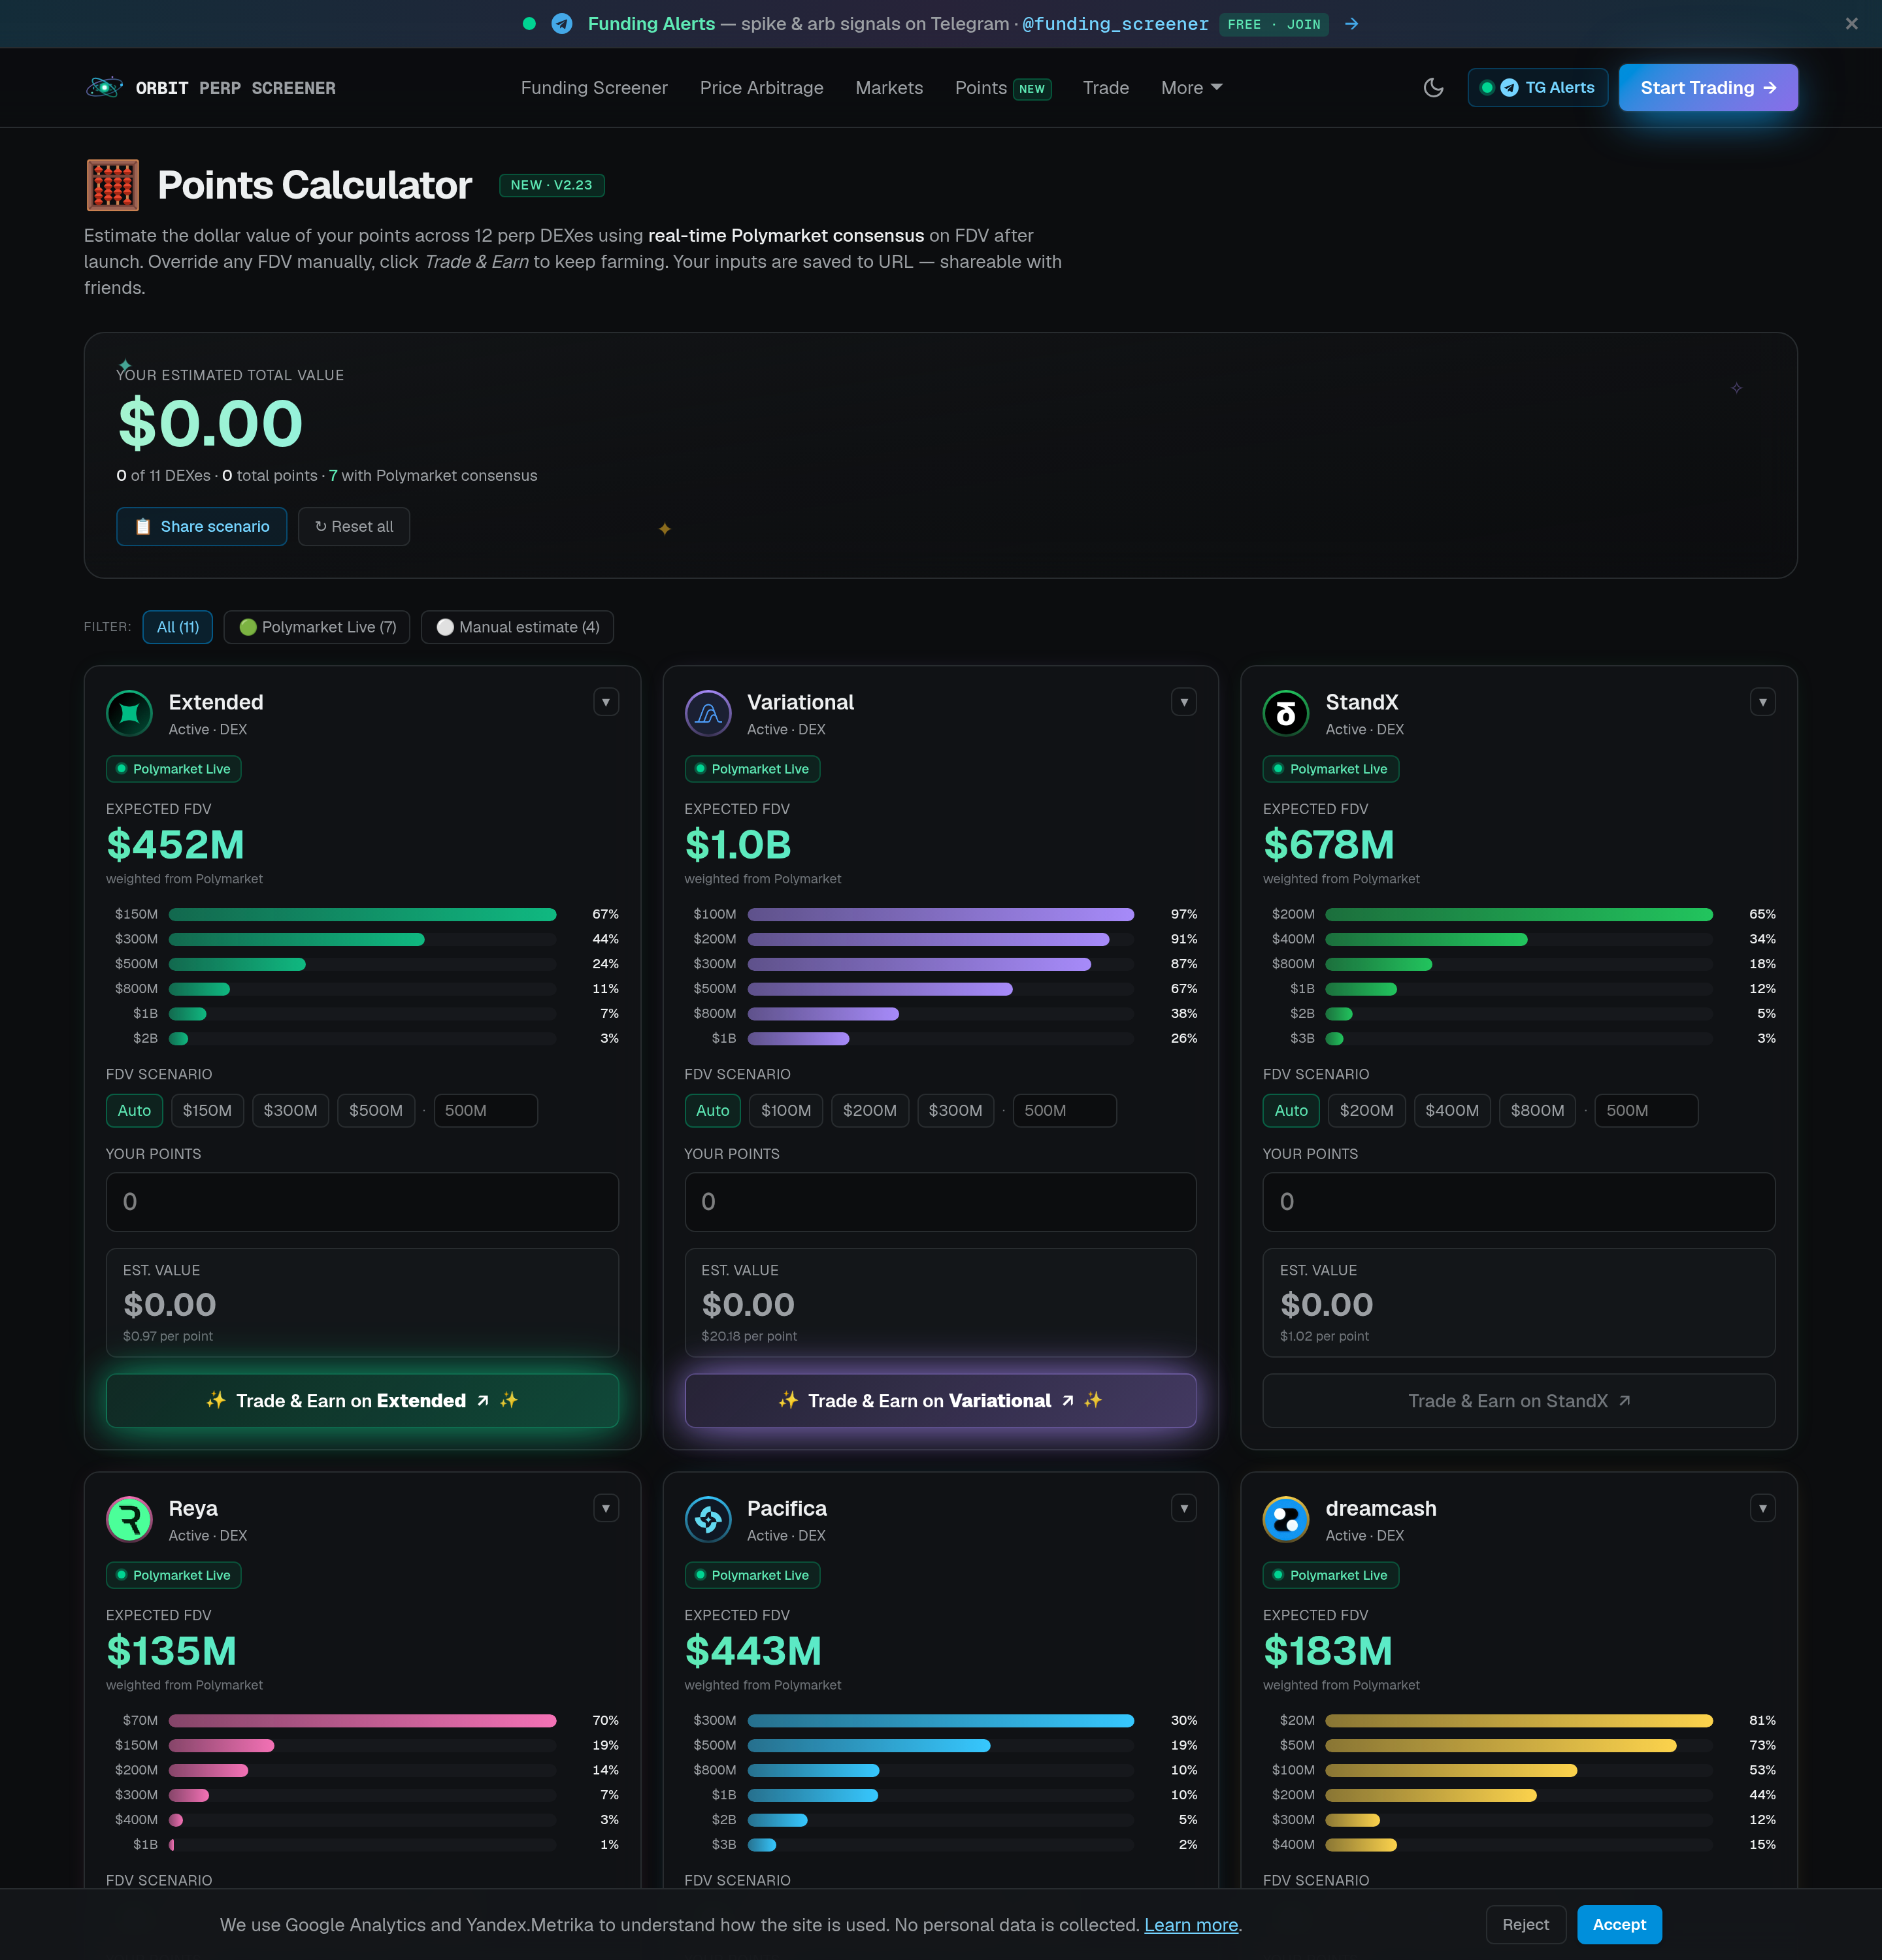Select Auto FDV scenario for Variational
Viewport: 1882px width, 1960px height.
[713, 1111]
